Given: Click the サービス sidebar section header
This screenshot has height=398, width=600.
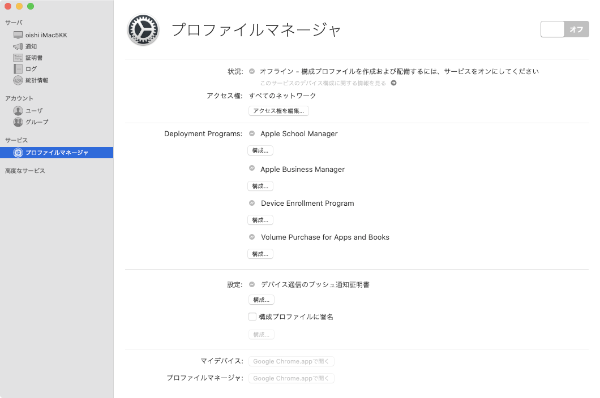Looking at the screenshot, I should pyautogui.click(x=16, y=140).
